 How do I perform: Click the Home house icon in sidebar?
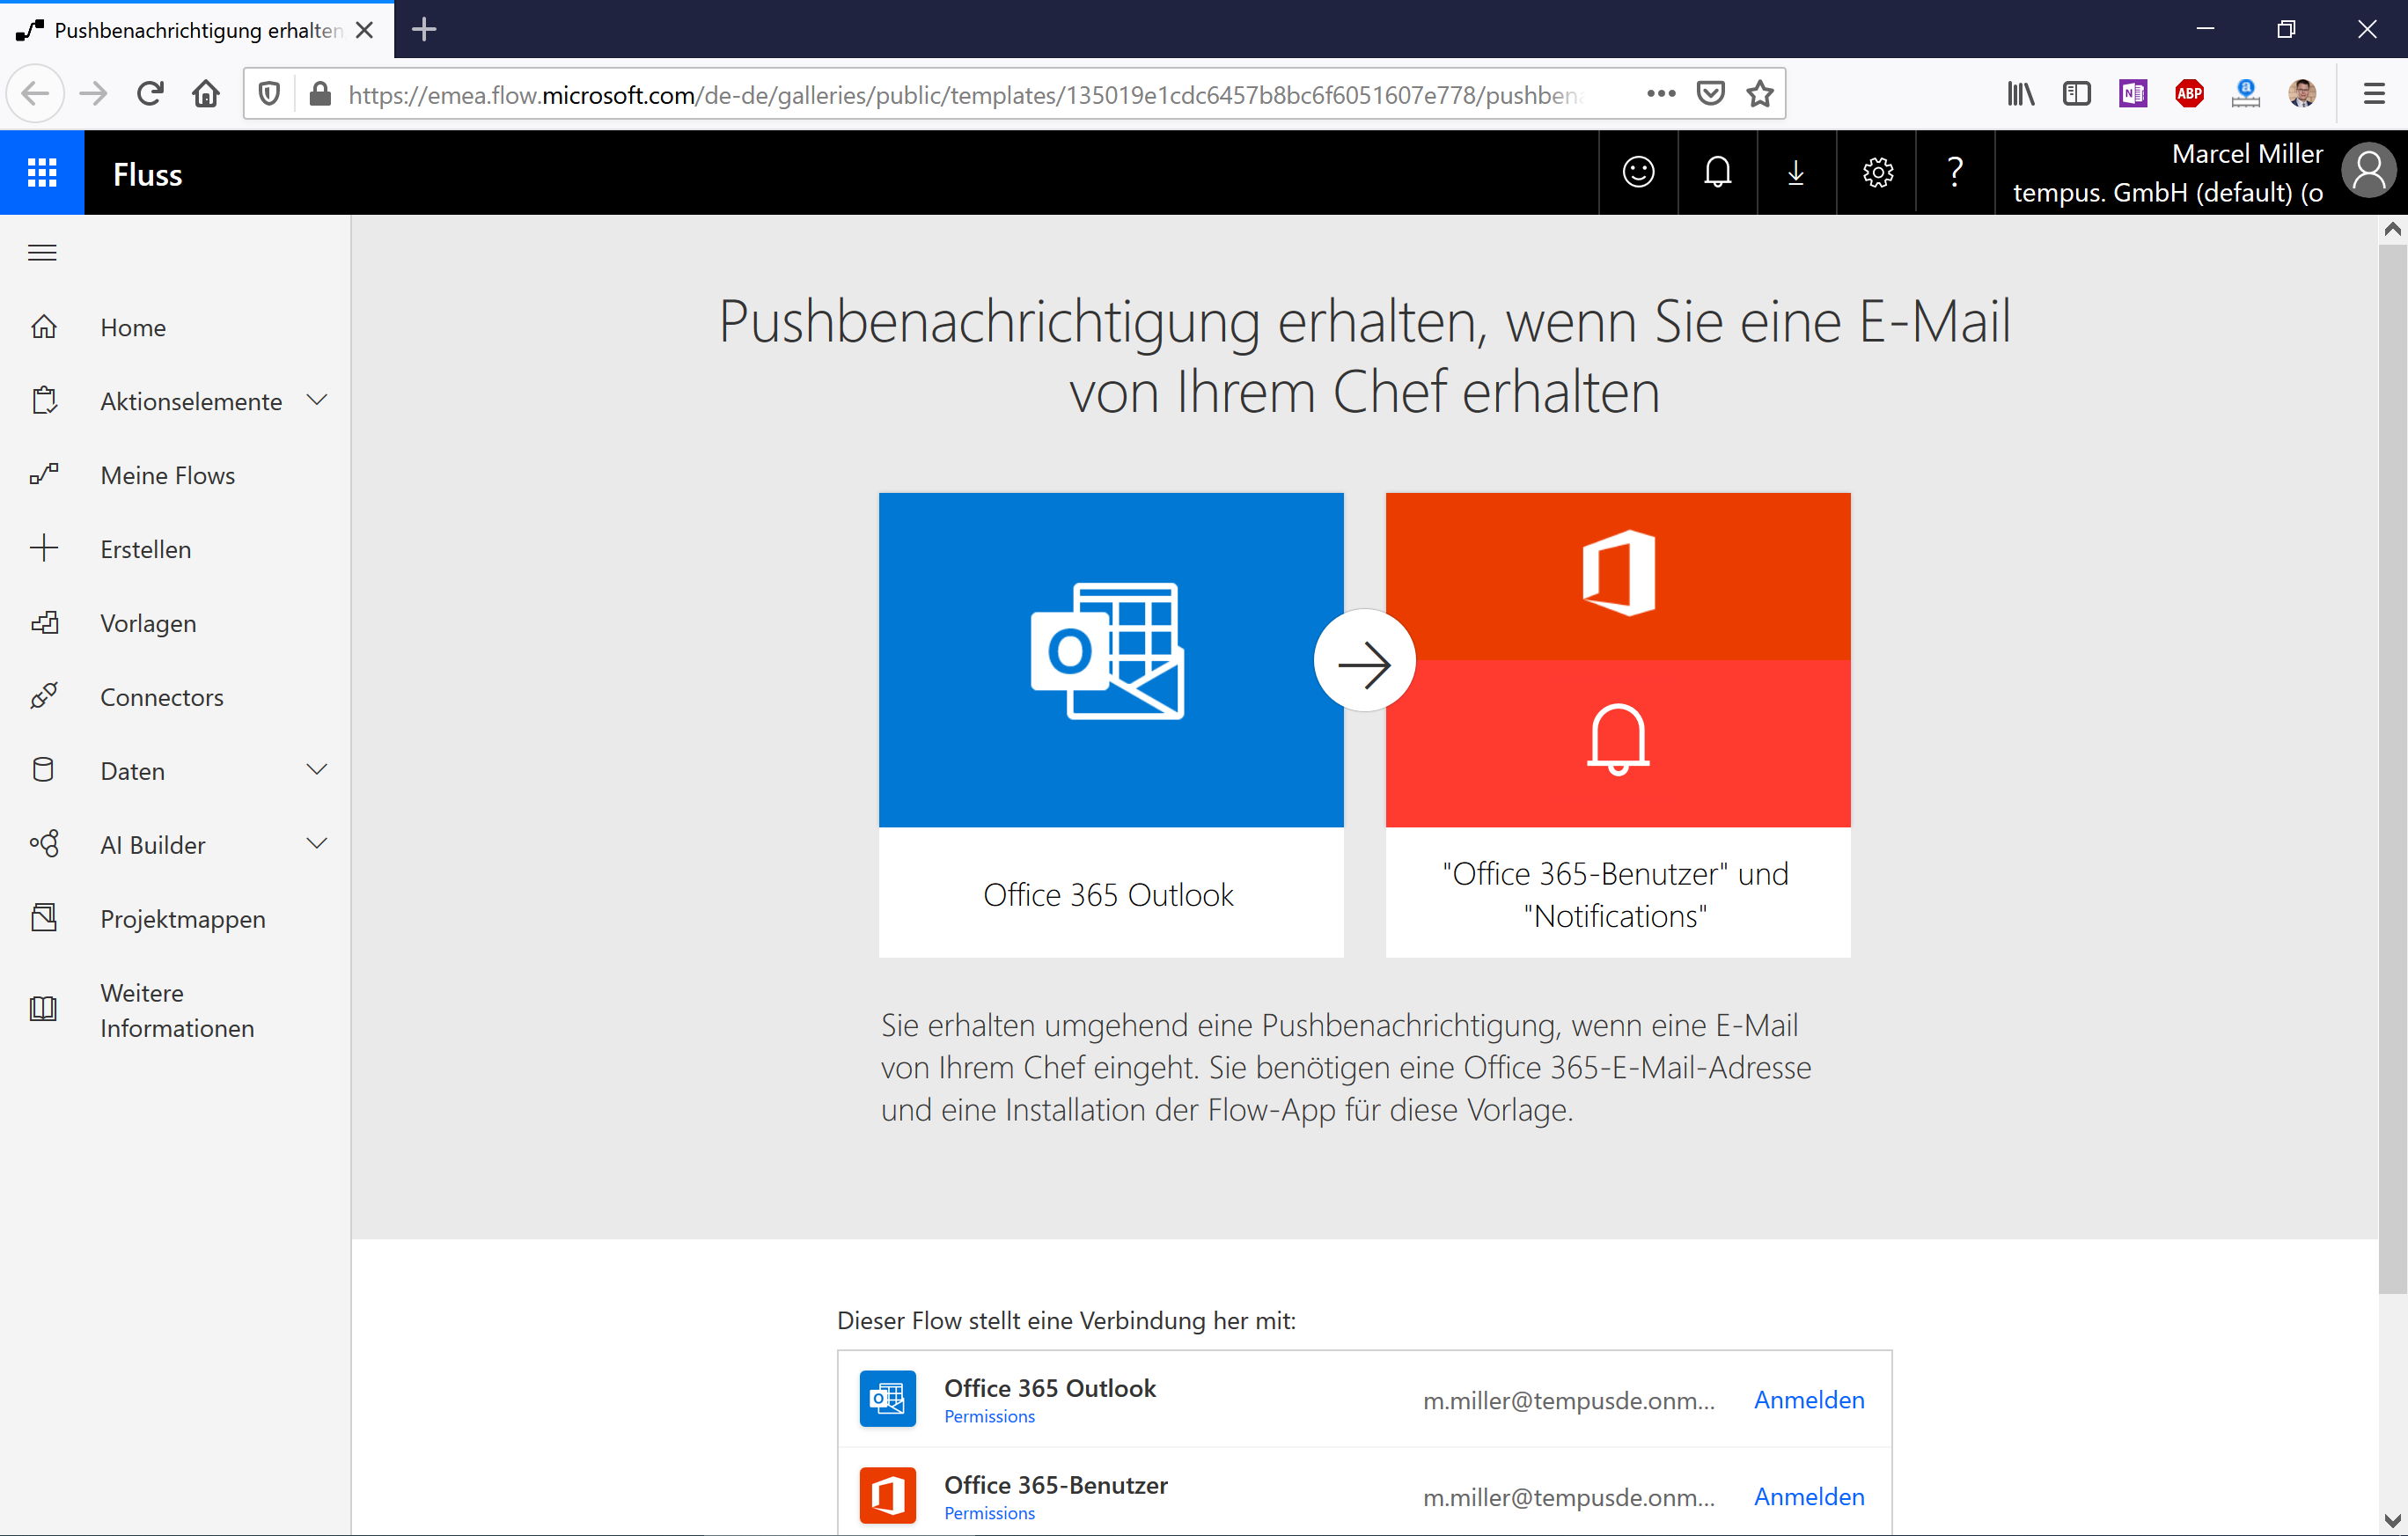[44, 327]
